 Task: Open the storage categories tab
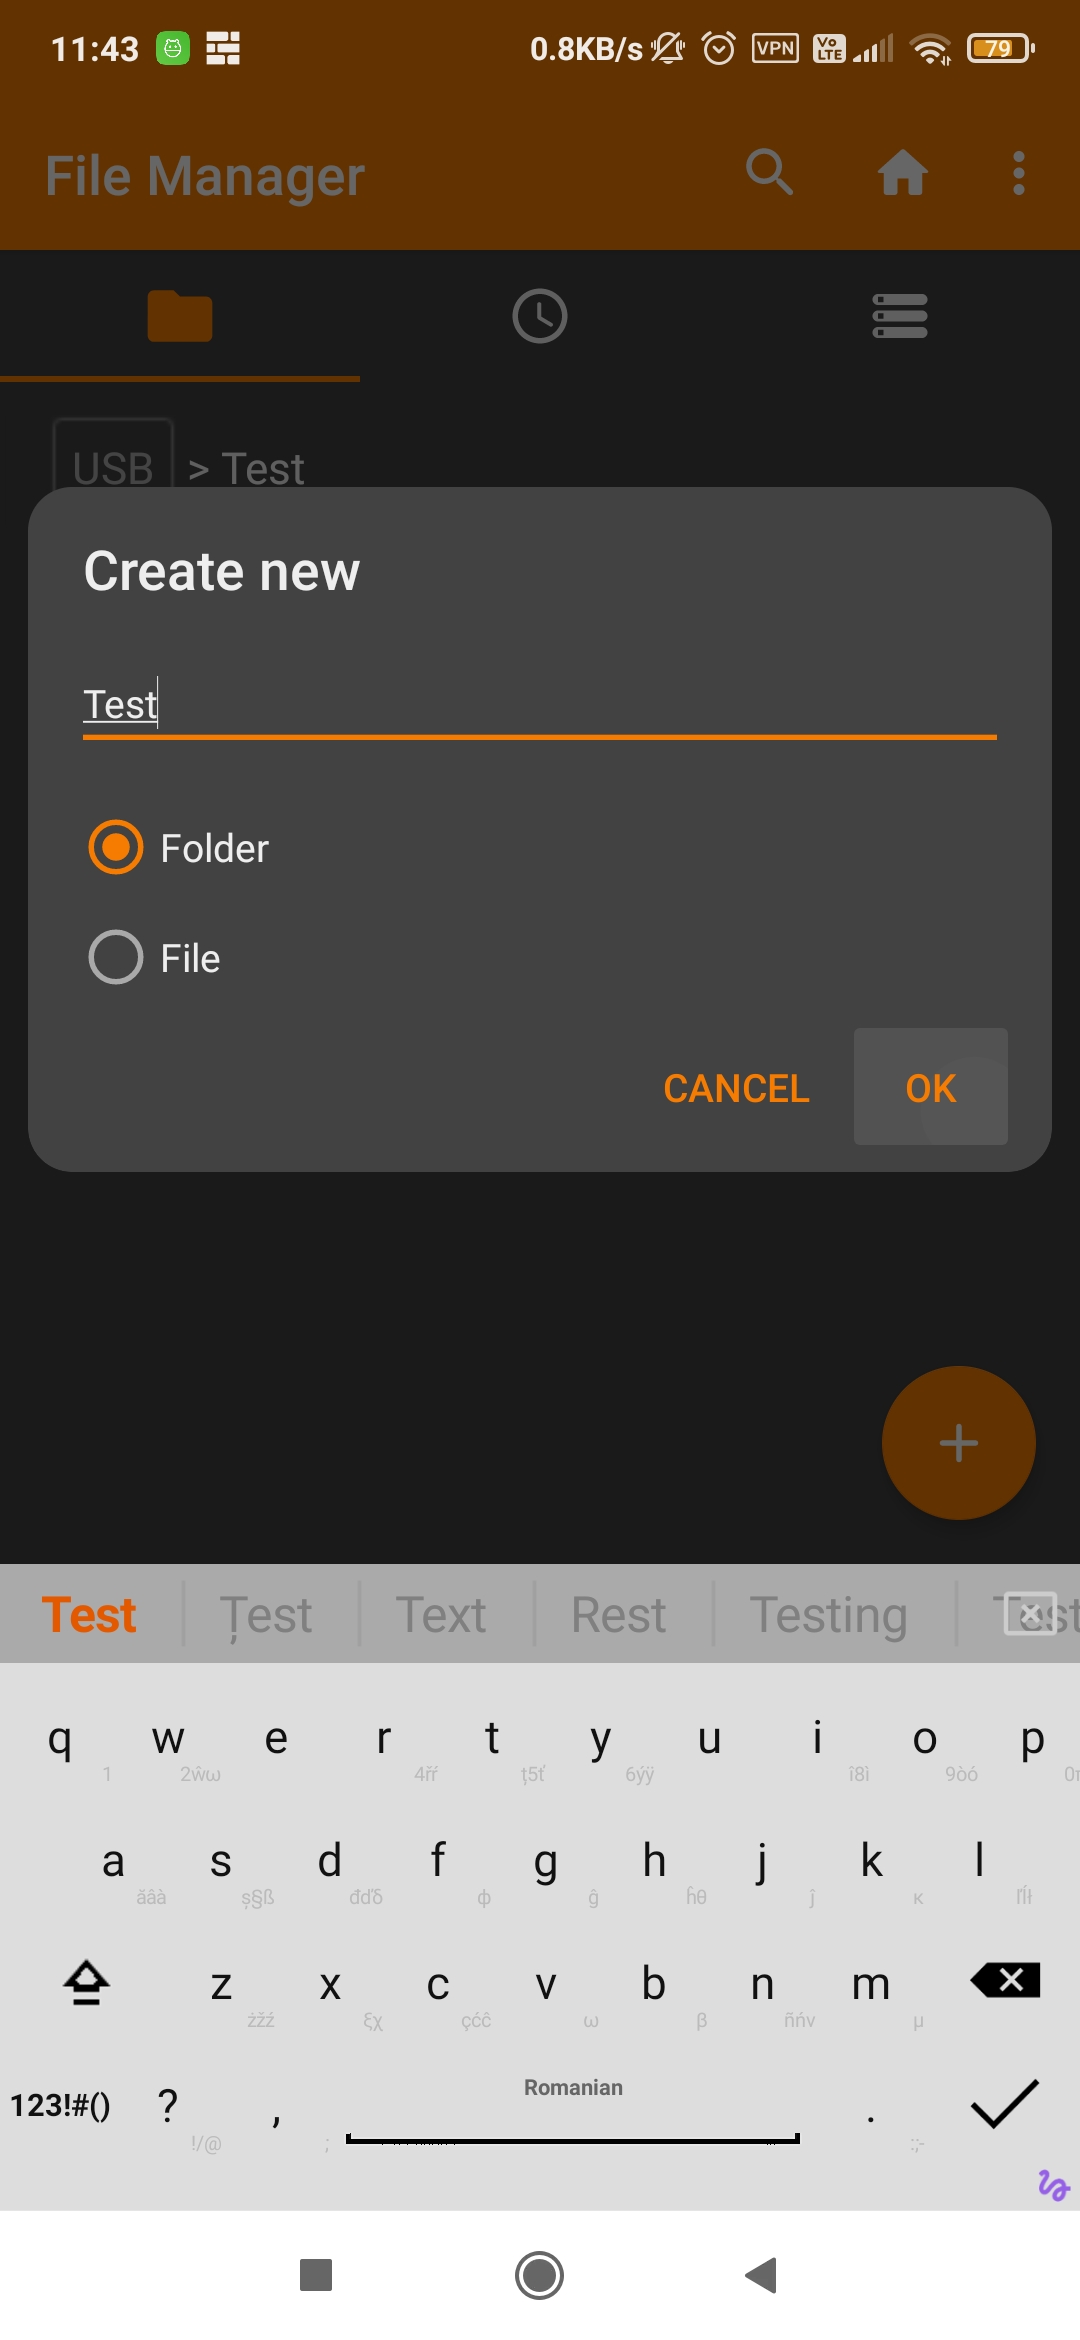click(898, 315)
